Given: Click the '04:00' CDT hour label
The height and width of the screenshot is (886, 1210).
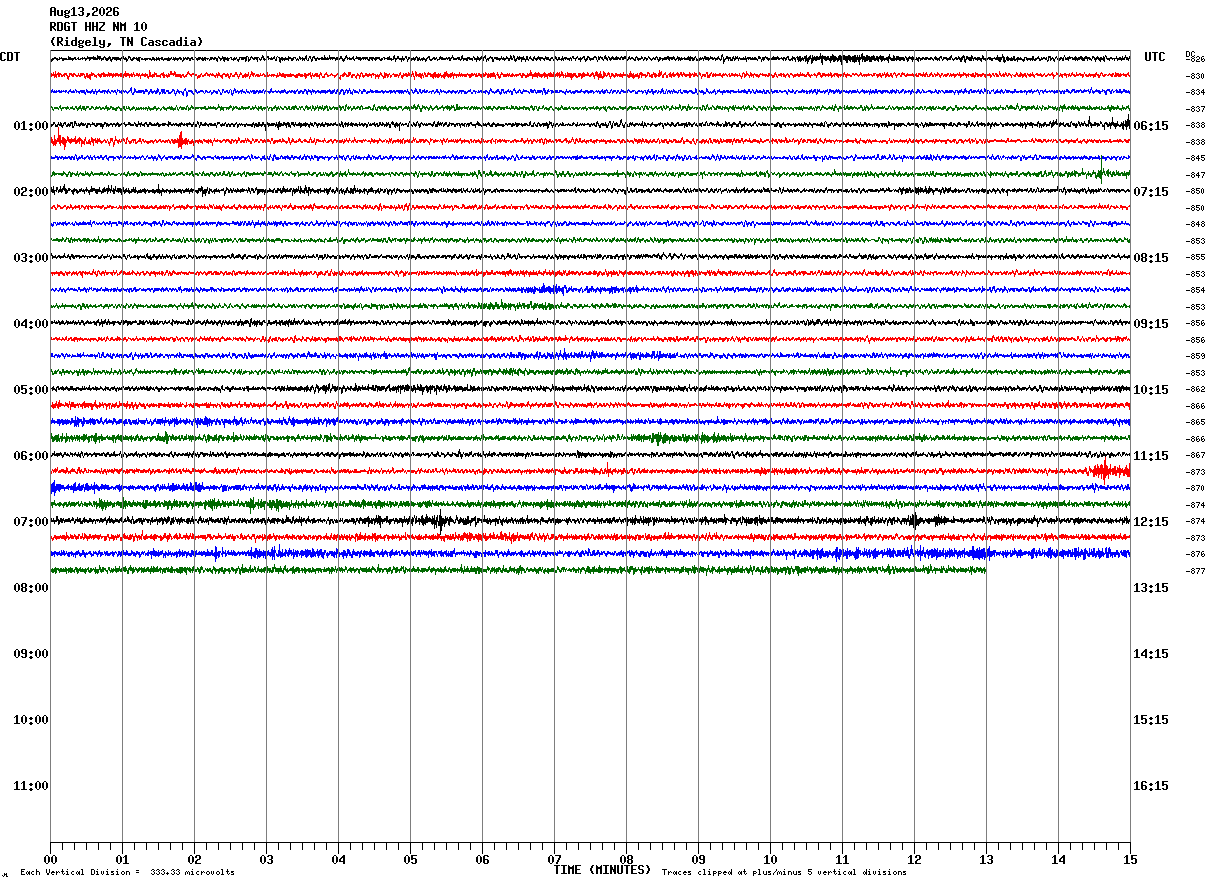Looking at the screenshot, I should (30, 324).
